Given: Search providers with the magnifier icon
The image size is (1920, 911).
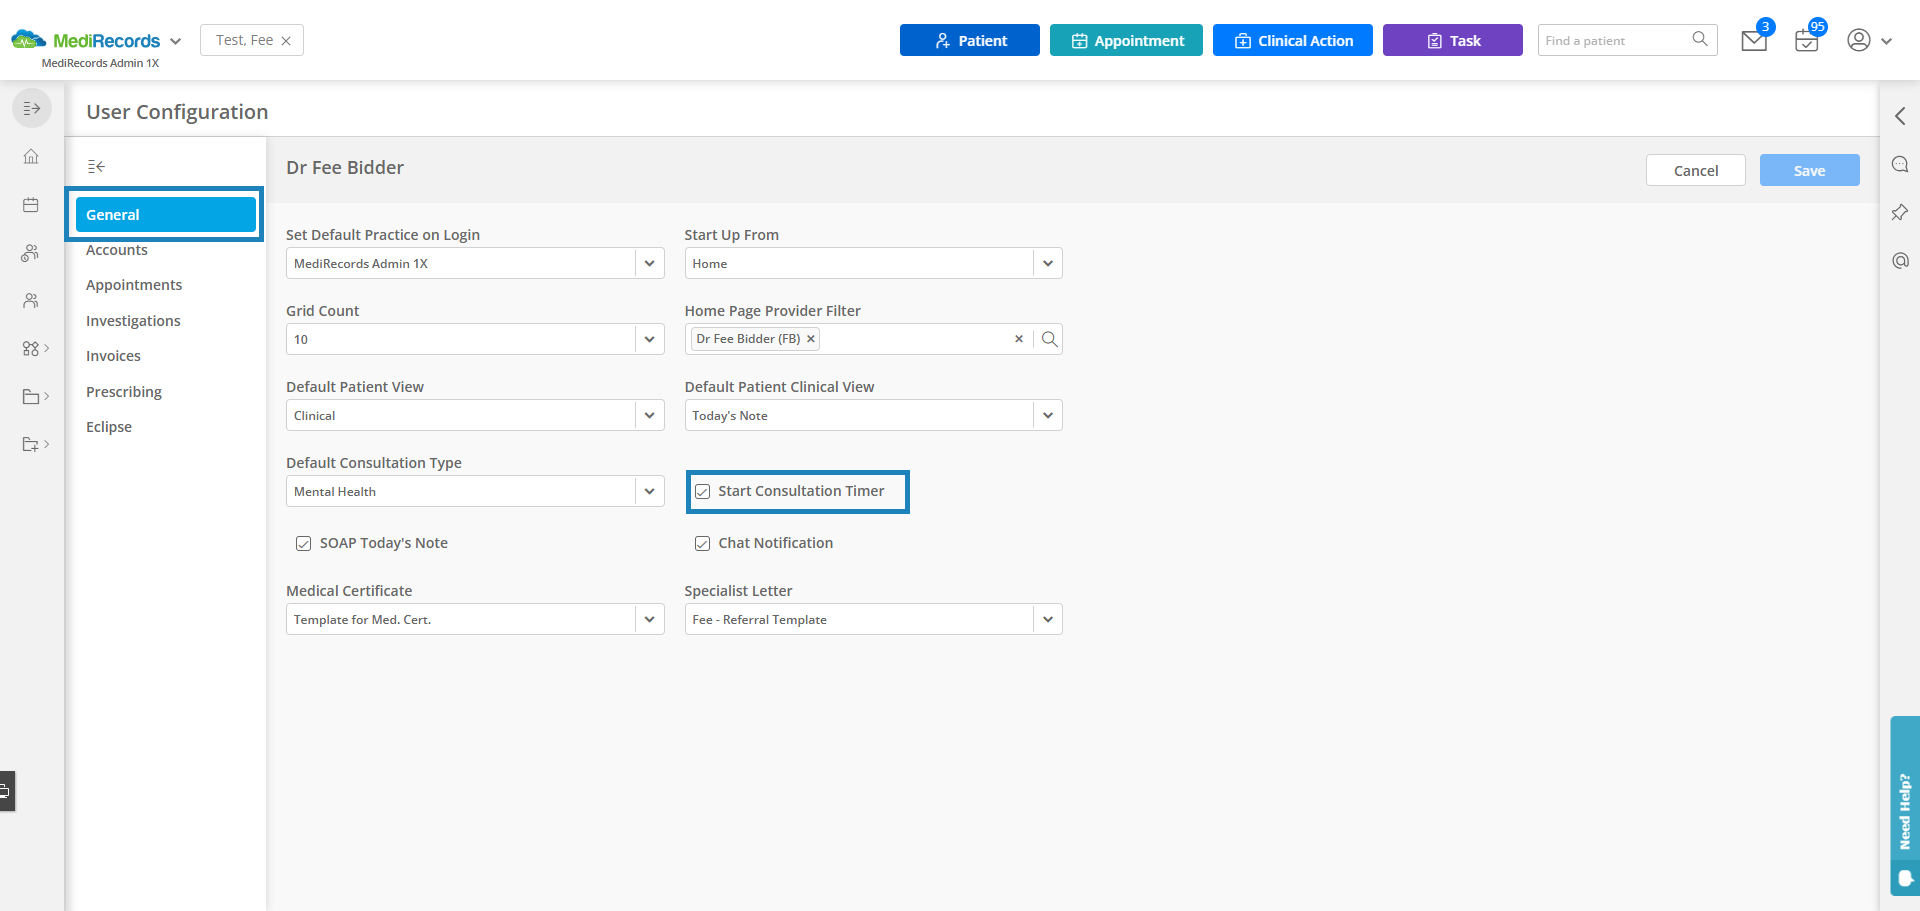Looking at the screenshot, I should click(x=1049, y=339).
